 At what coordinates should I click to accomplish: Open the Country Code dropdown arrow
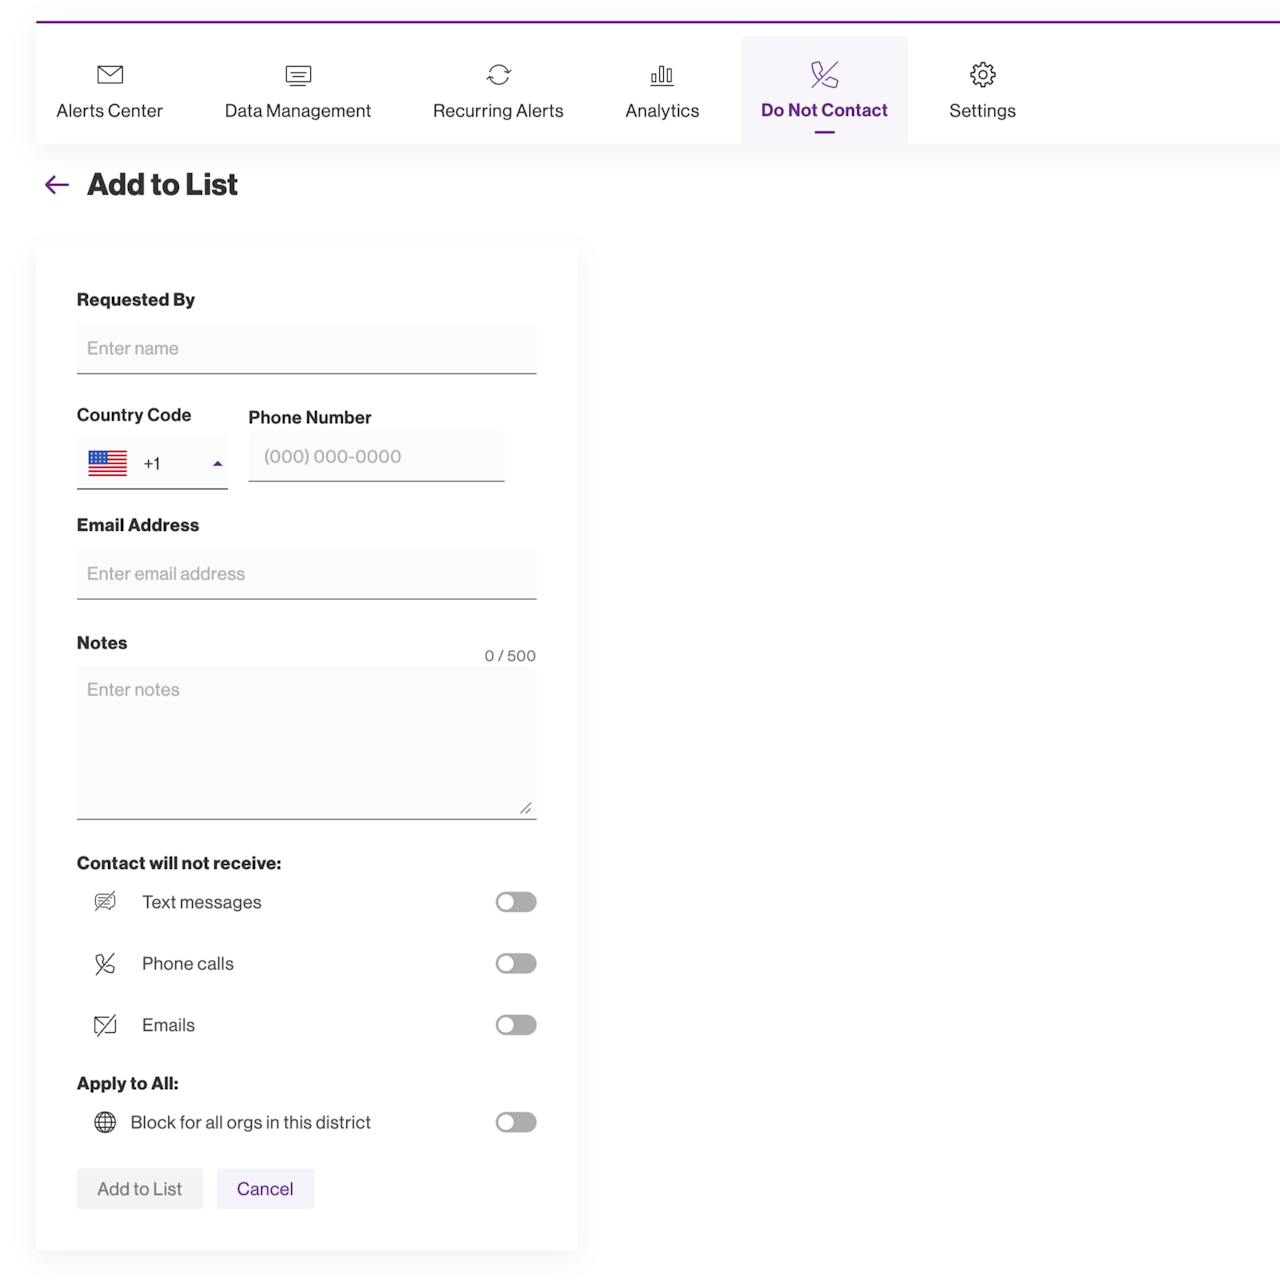(217, 464)
